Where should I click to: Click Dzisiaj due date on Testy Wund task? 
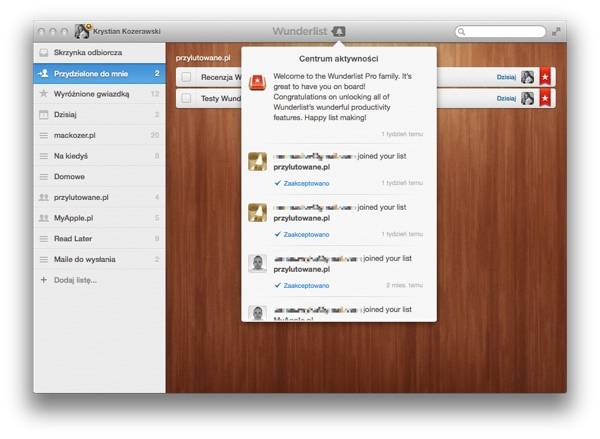tap(506, 98)
